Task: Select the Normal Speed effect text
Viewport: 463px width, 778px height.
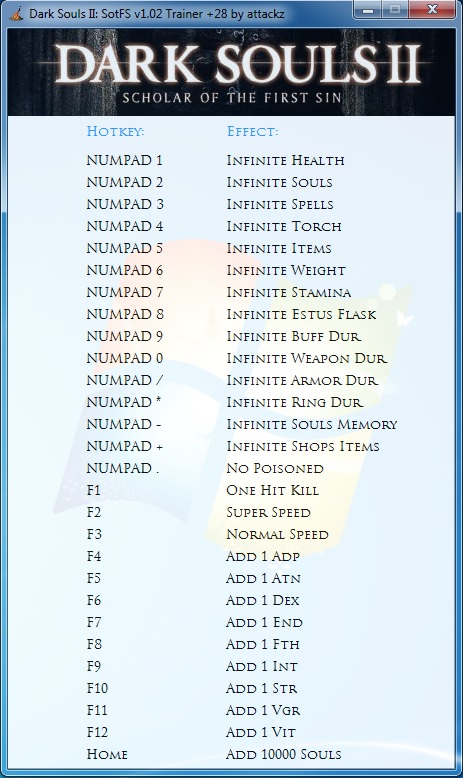Action: pyautogui.click(x=277, y=534)
